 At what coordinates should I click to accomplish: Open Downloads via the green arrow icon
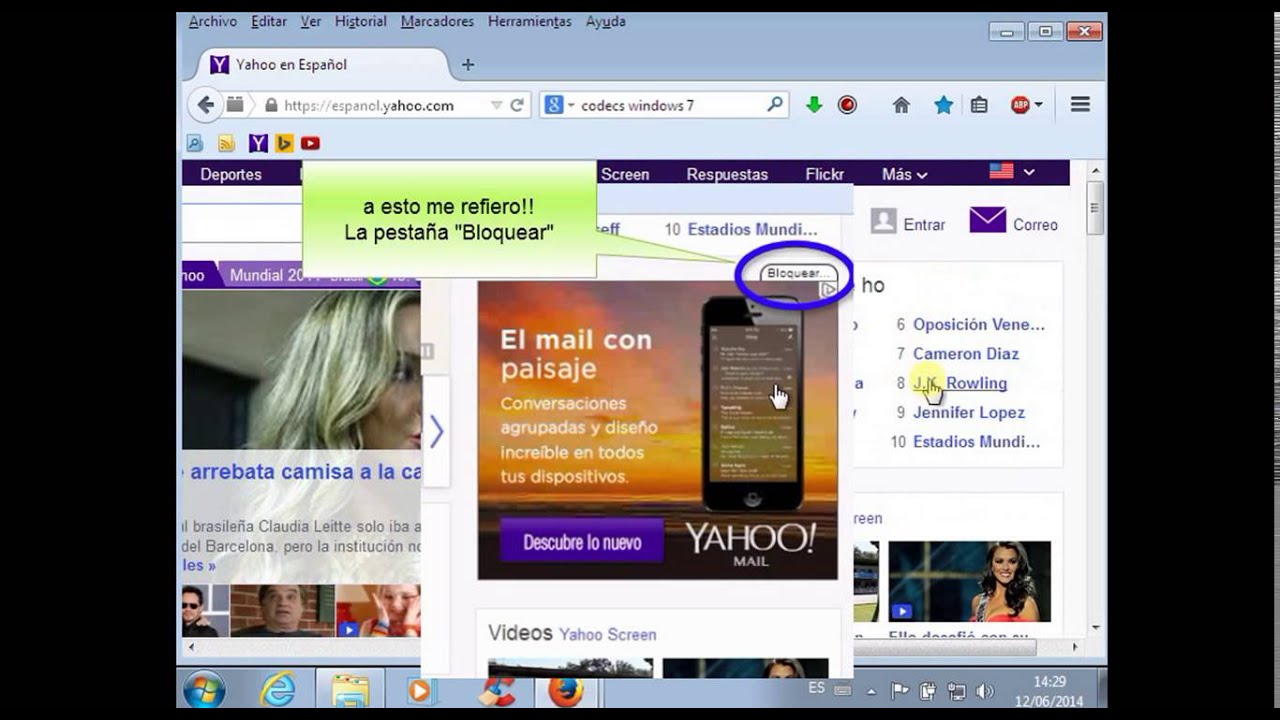click(x=814, y=105)
